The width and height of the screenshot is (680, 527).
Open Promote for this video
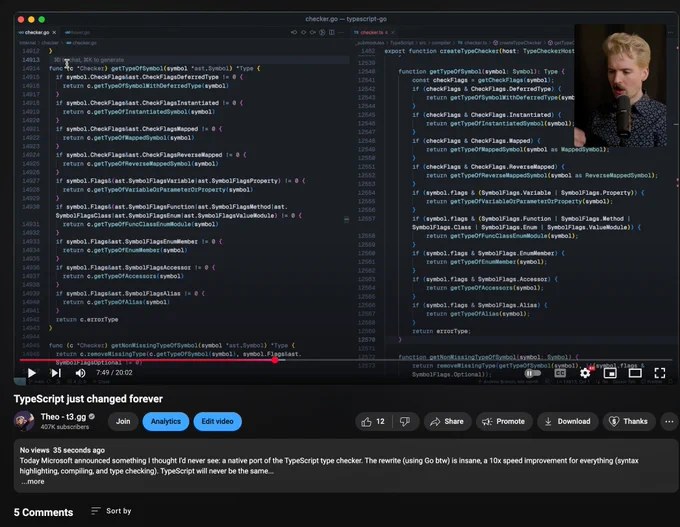click(x=504, y=422)
